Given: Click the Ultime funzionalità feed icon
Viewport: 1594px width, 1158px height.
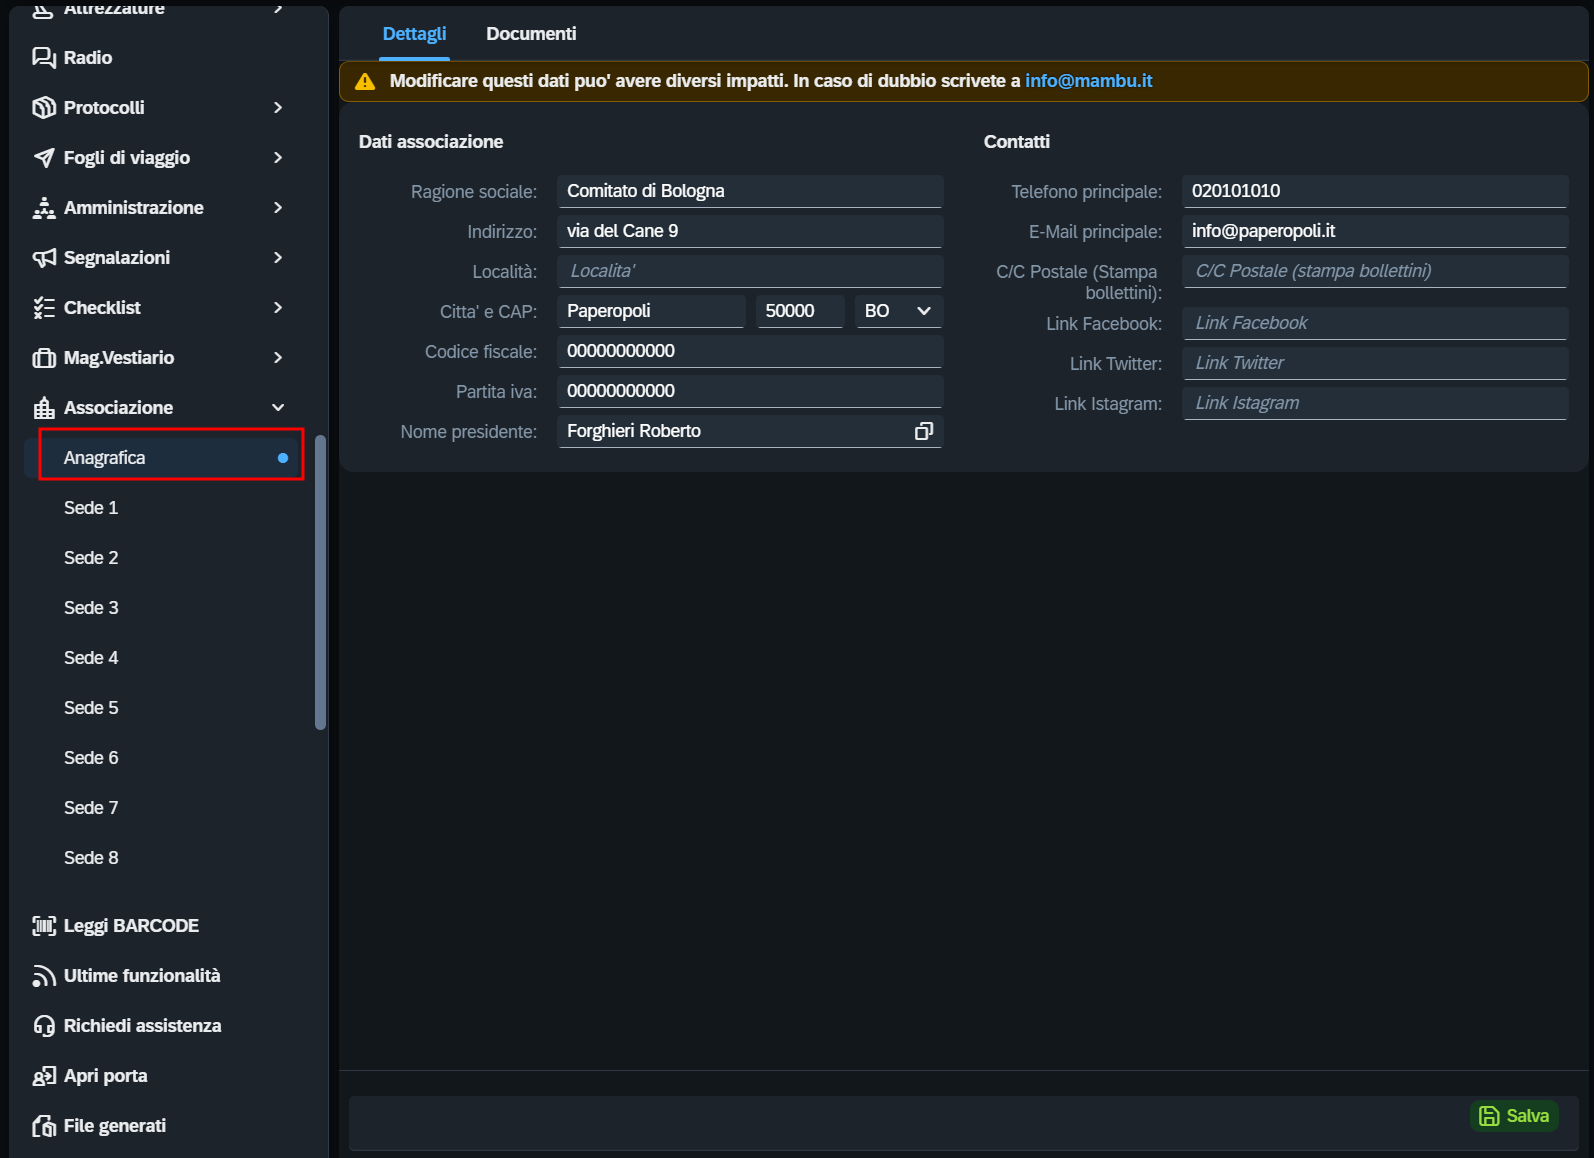Looking at the screenshot, I should (44, 976).
